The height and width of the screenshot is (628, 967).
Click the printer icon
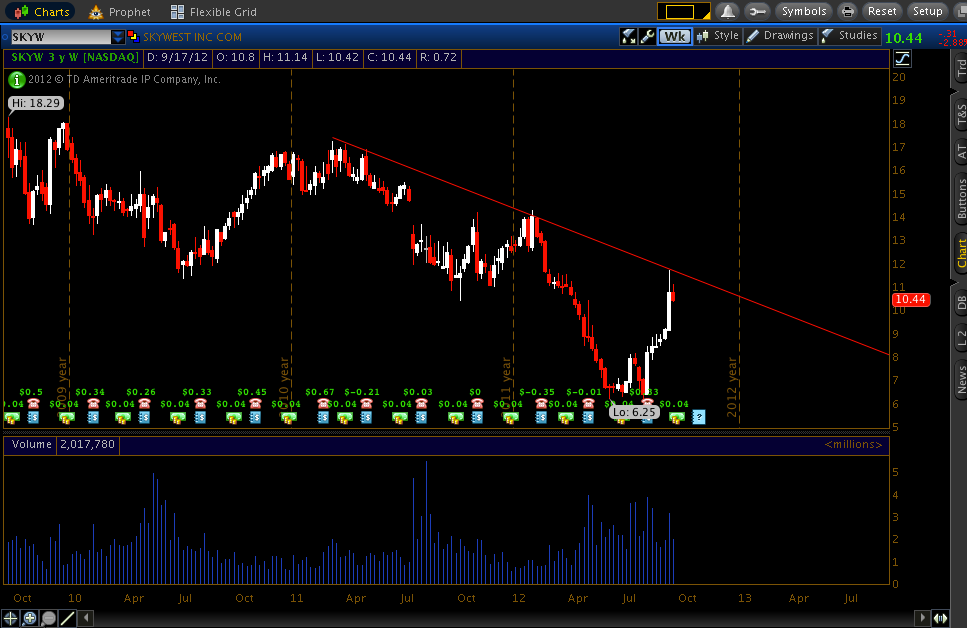pos(848,12)
